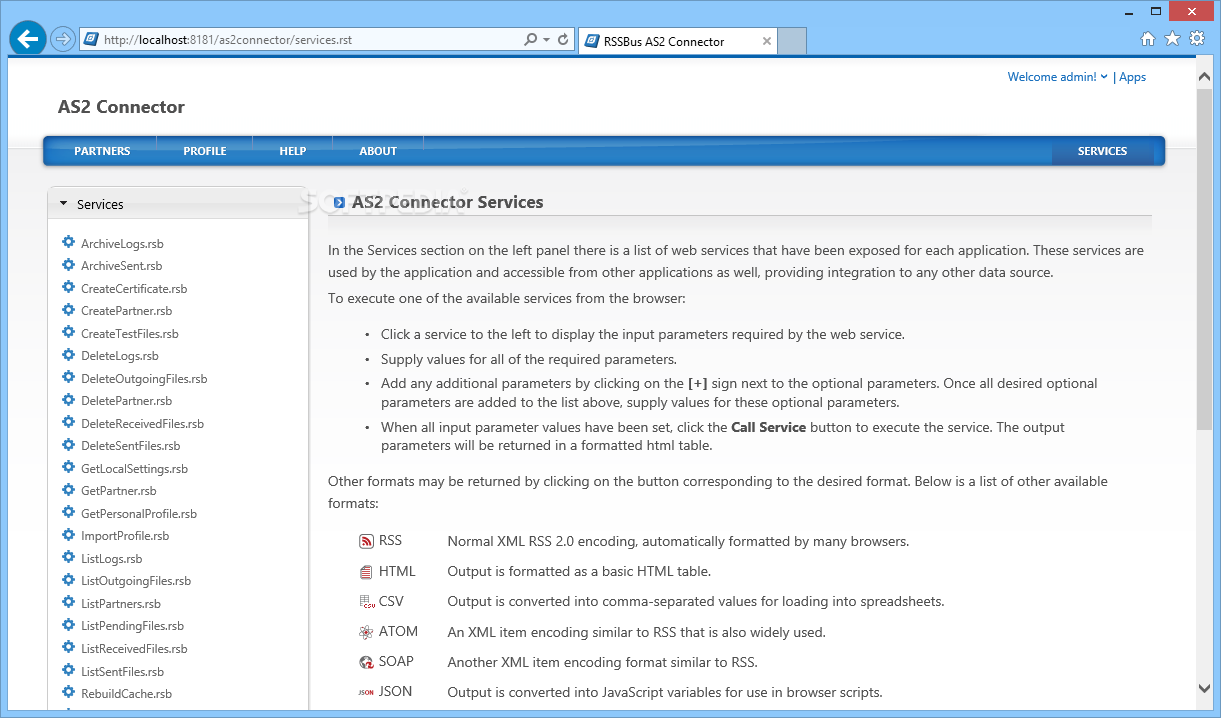1221x718 pixels.
Task: Click the CSV format icon
Action: [367, 602]
